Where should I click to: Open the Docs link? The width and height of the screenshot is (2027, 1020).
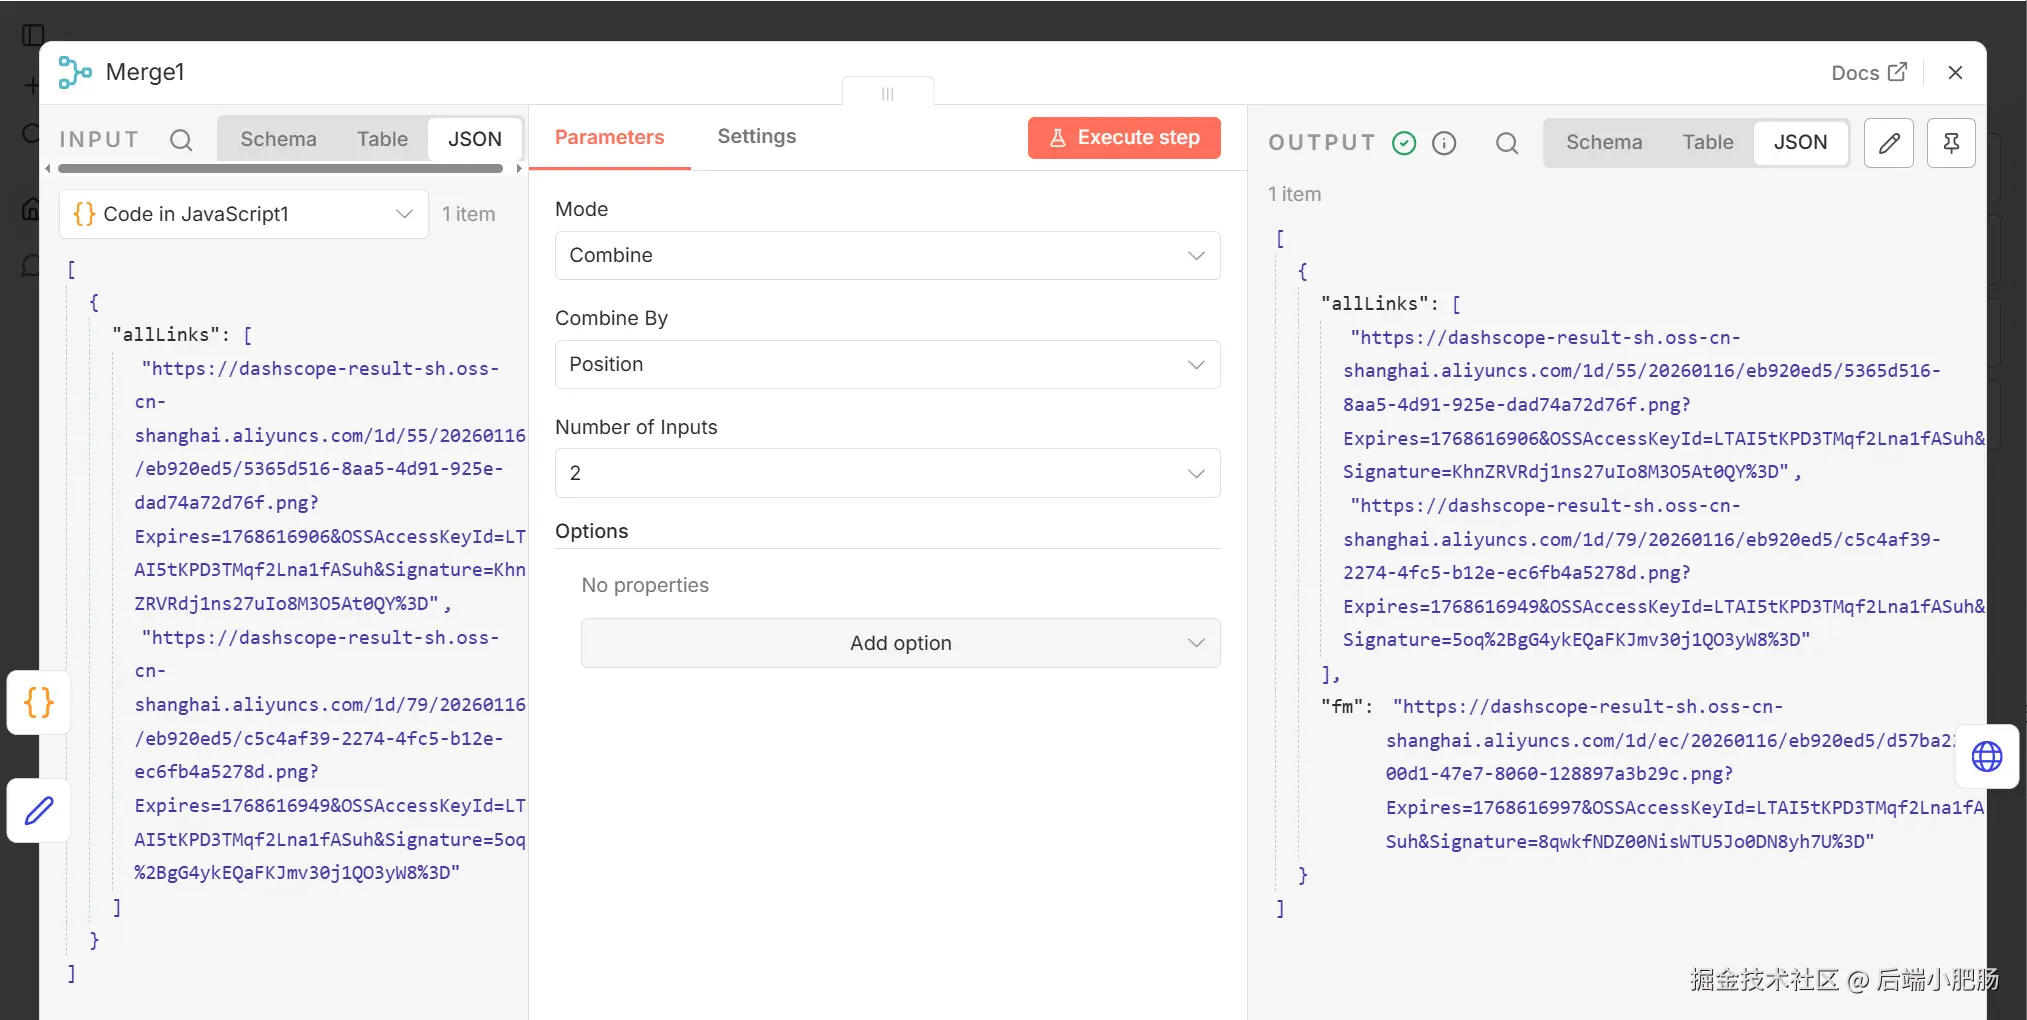point(1868,73)
